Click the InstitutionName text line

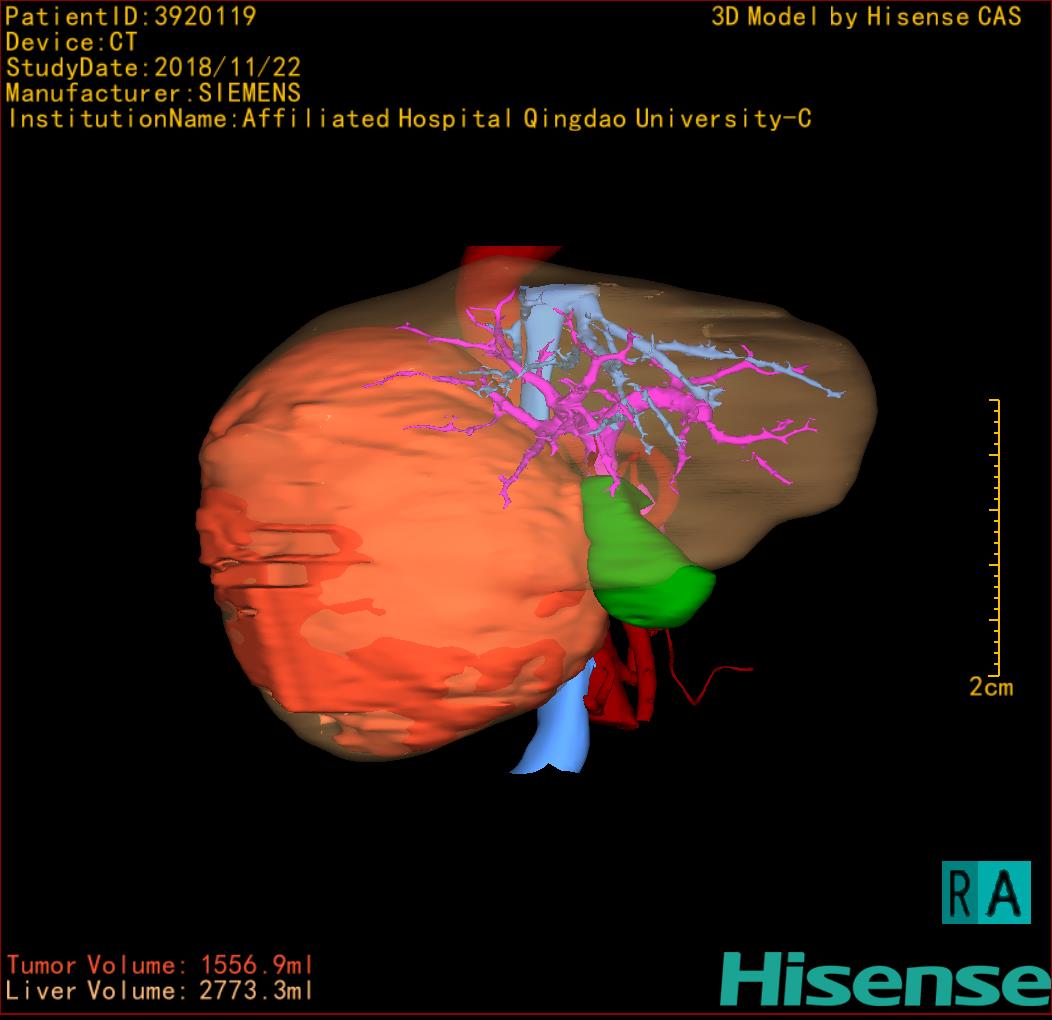pyautogui.click(x=409, y=119)
